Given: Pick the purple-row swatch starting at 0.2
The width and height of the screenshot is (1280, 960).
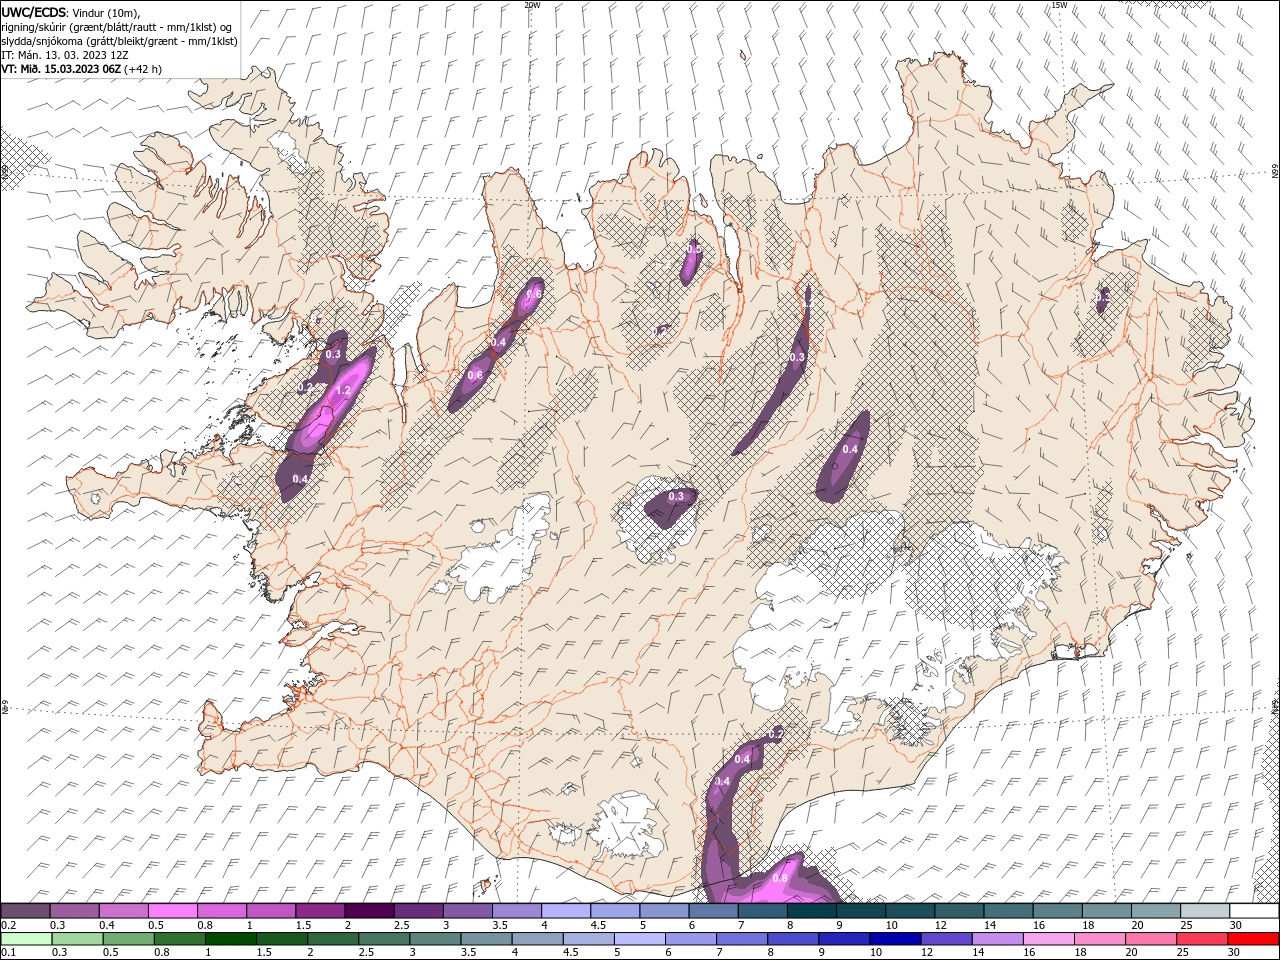Looking at the screenshot, I should (25, 911).
